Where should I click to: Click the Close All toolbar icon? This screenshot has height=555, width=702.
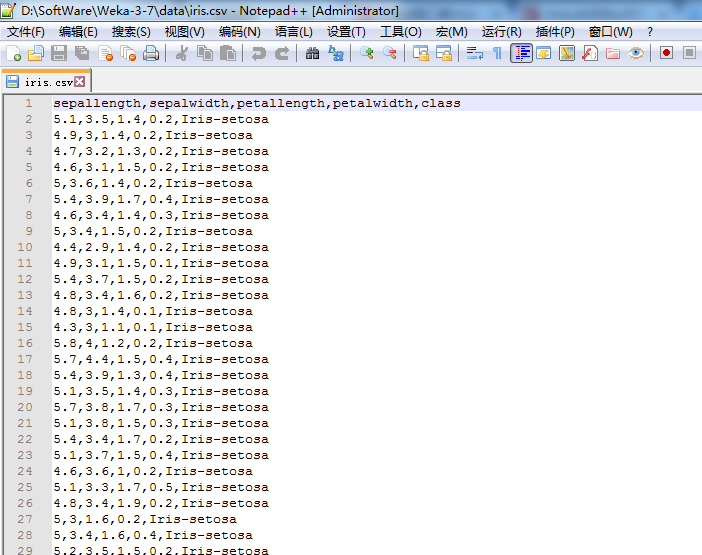click(x=128, y=53)
